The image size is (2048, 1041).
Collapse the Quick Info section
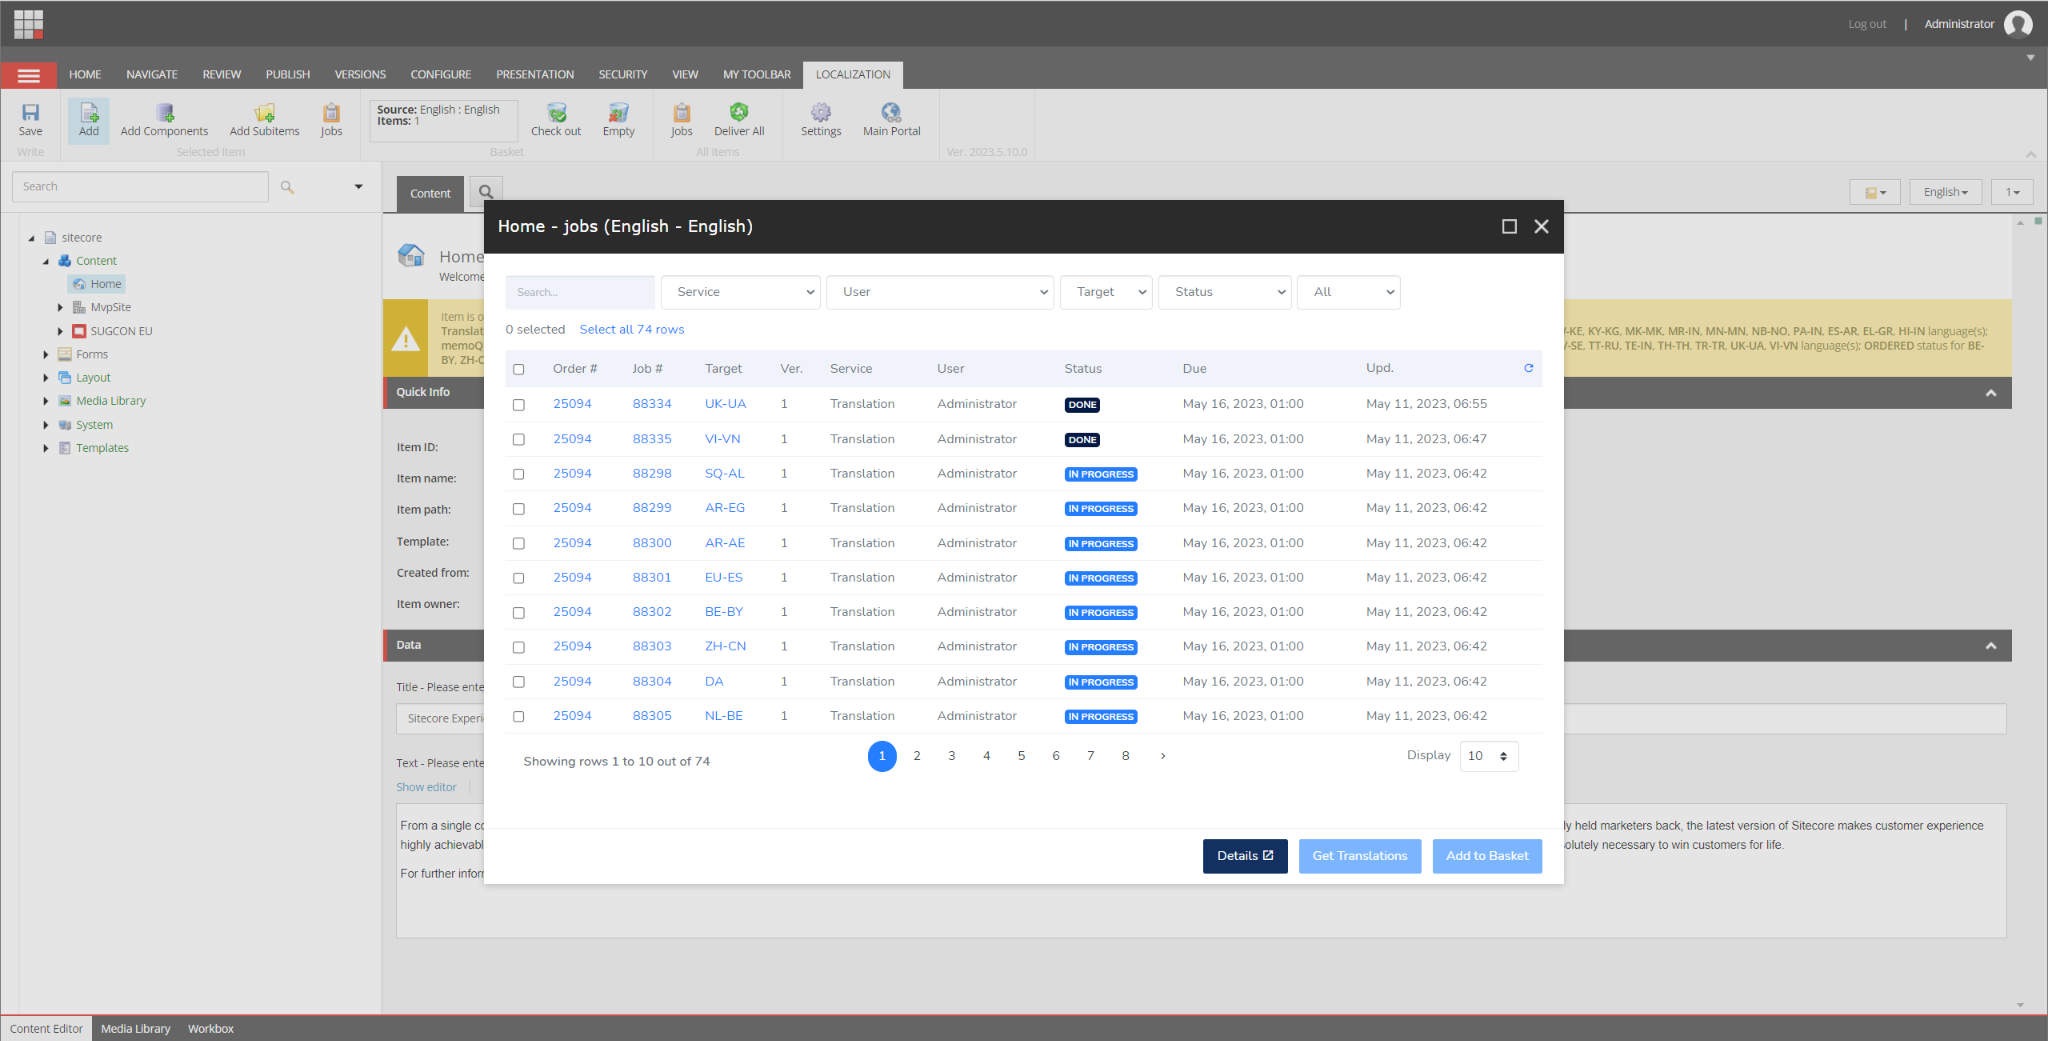(x=1991, y=393)
